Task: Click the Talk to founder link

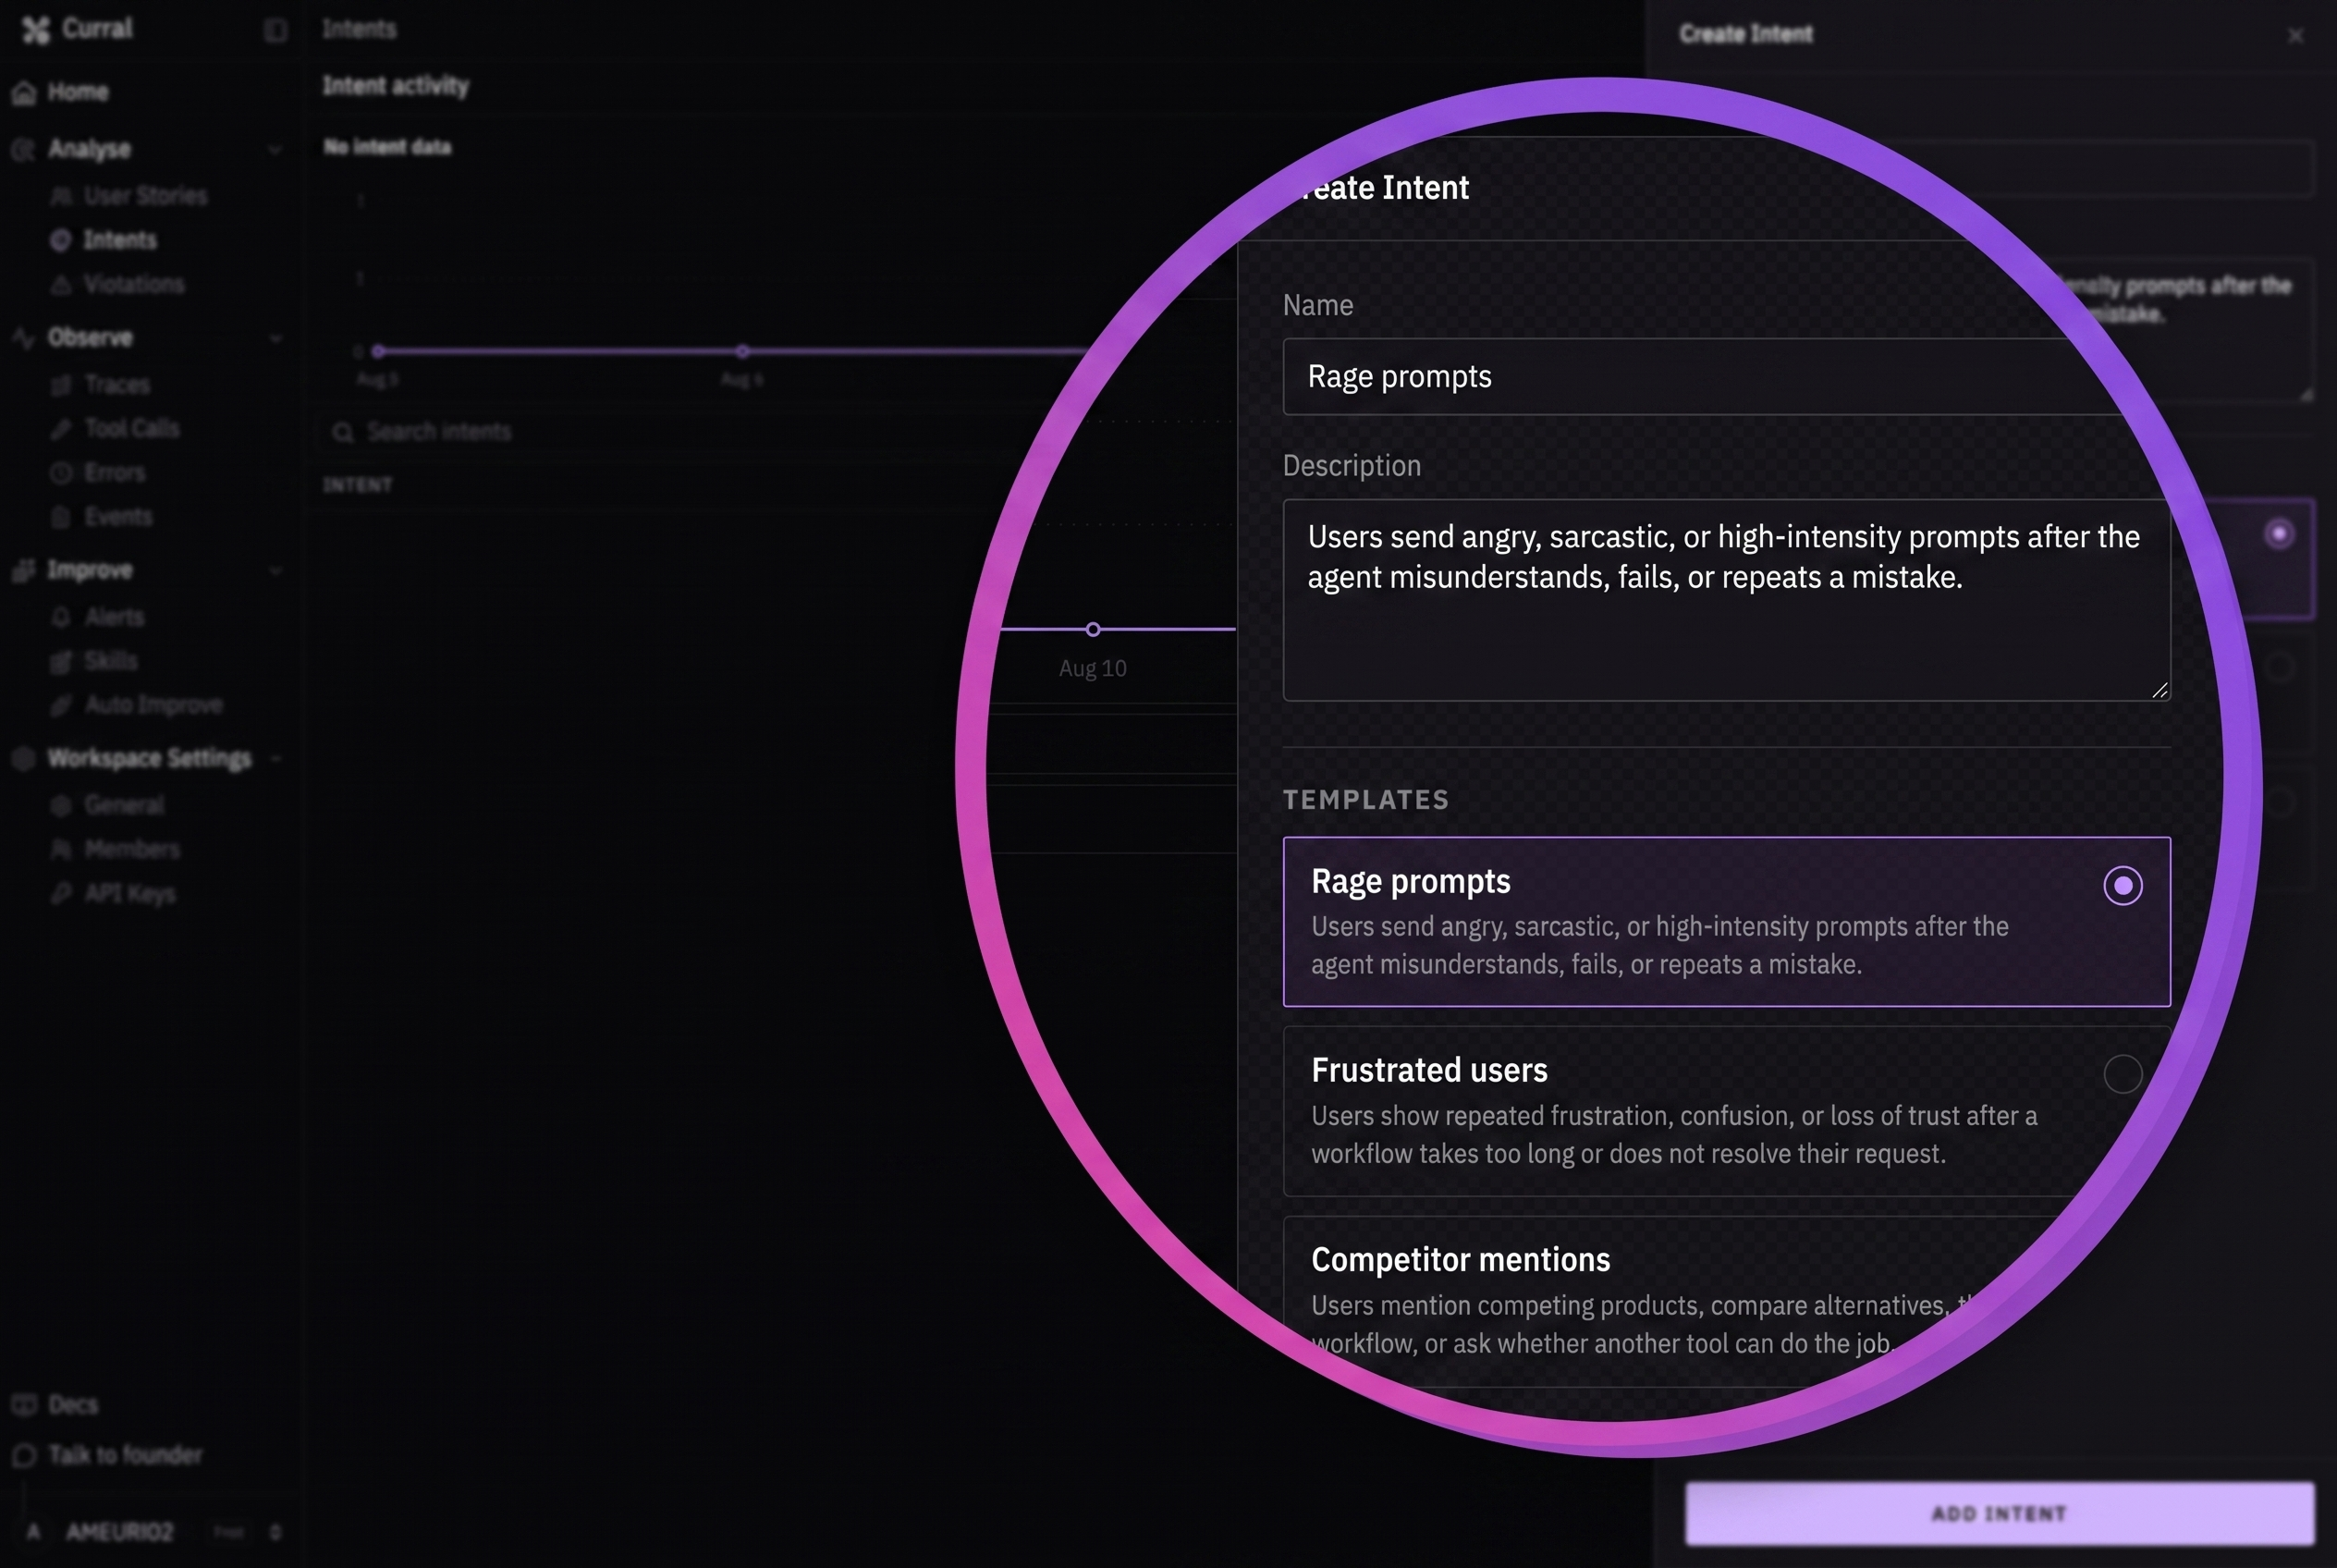Action: (125, 1455)
